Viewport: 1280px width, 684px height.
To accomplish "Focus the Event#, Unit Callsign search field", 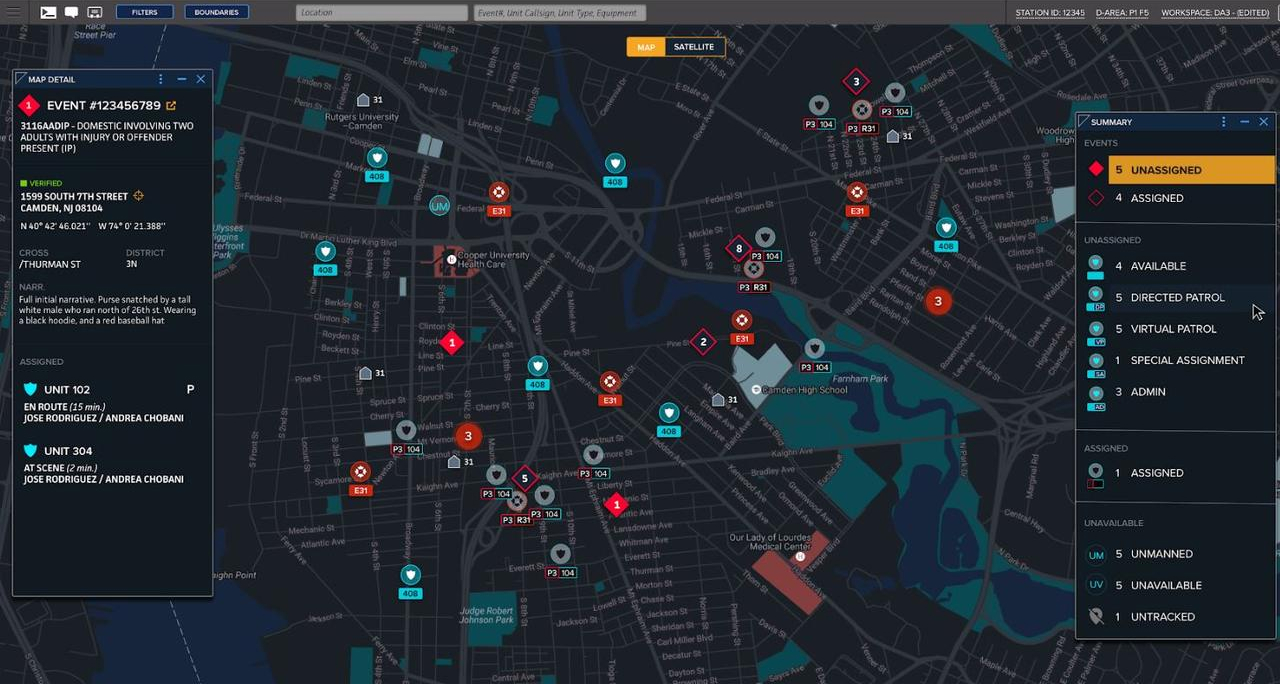I will tap(560, 13).
